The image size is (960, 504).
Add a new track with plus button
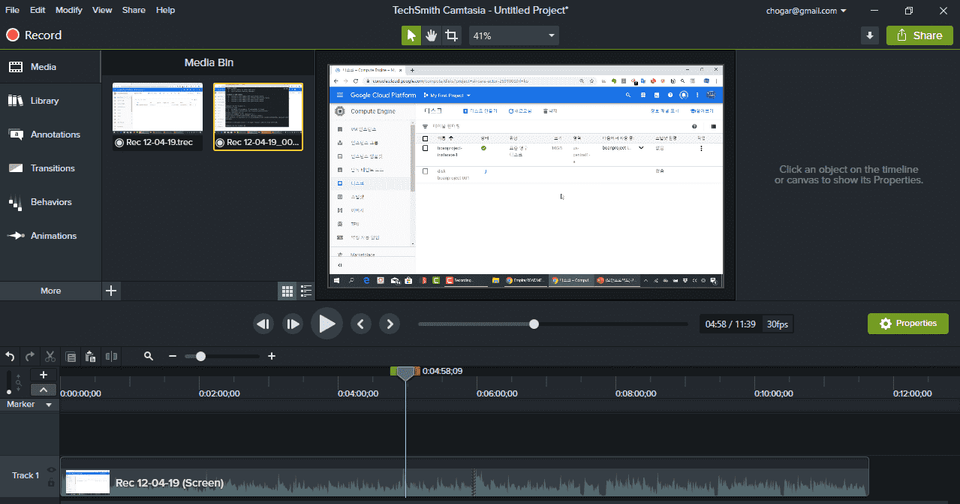(43, 375)
